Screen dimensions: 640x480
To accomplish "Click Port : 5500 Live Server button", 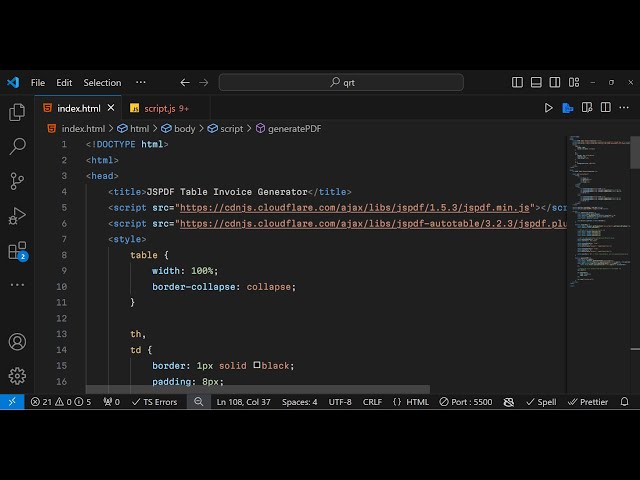I will tap(465, 402).
